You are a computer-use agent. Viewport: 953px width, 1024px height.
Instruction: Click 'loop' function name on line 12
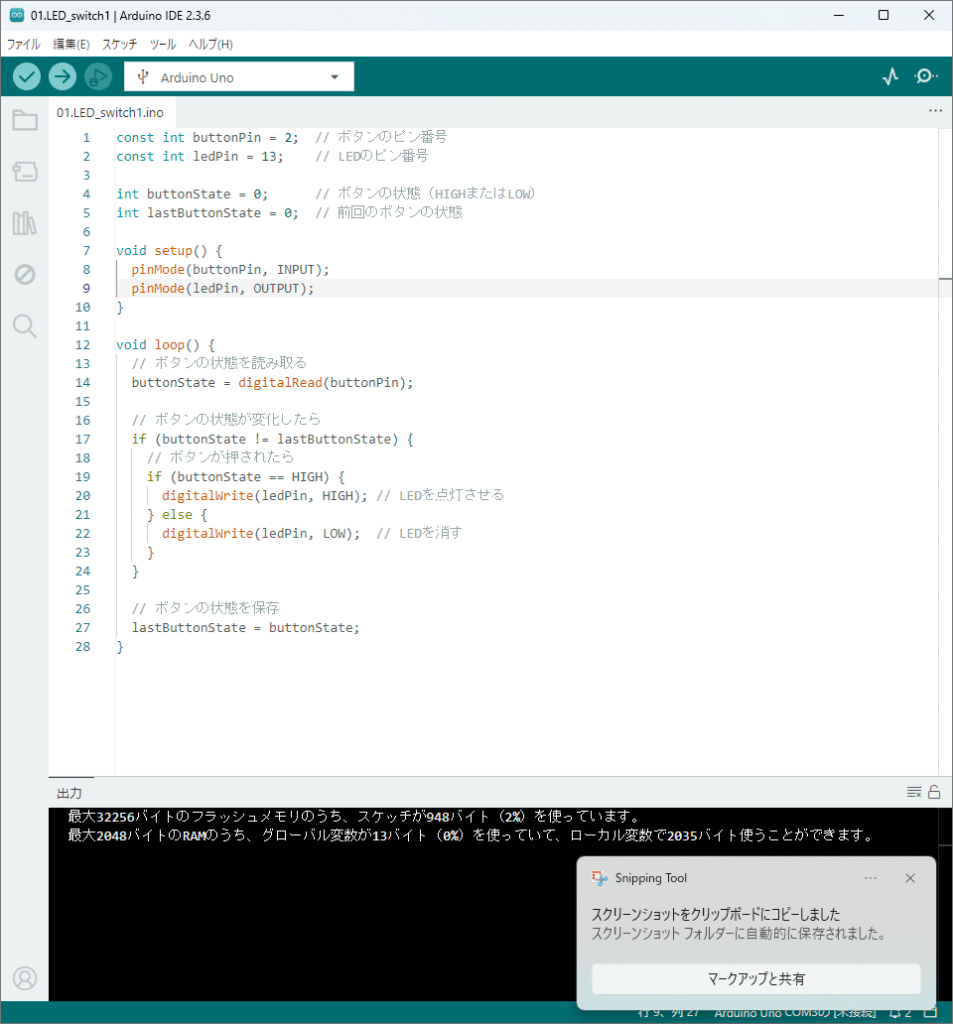pos(169,345)
